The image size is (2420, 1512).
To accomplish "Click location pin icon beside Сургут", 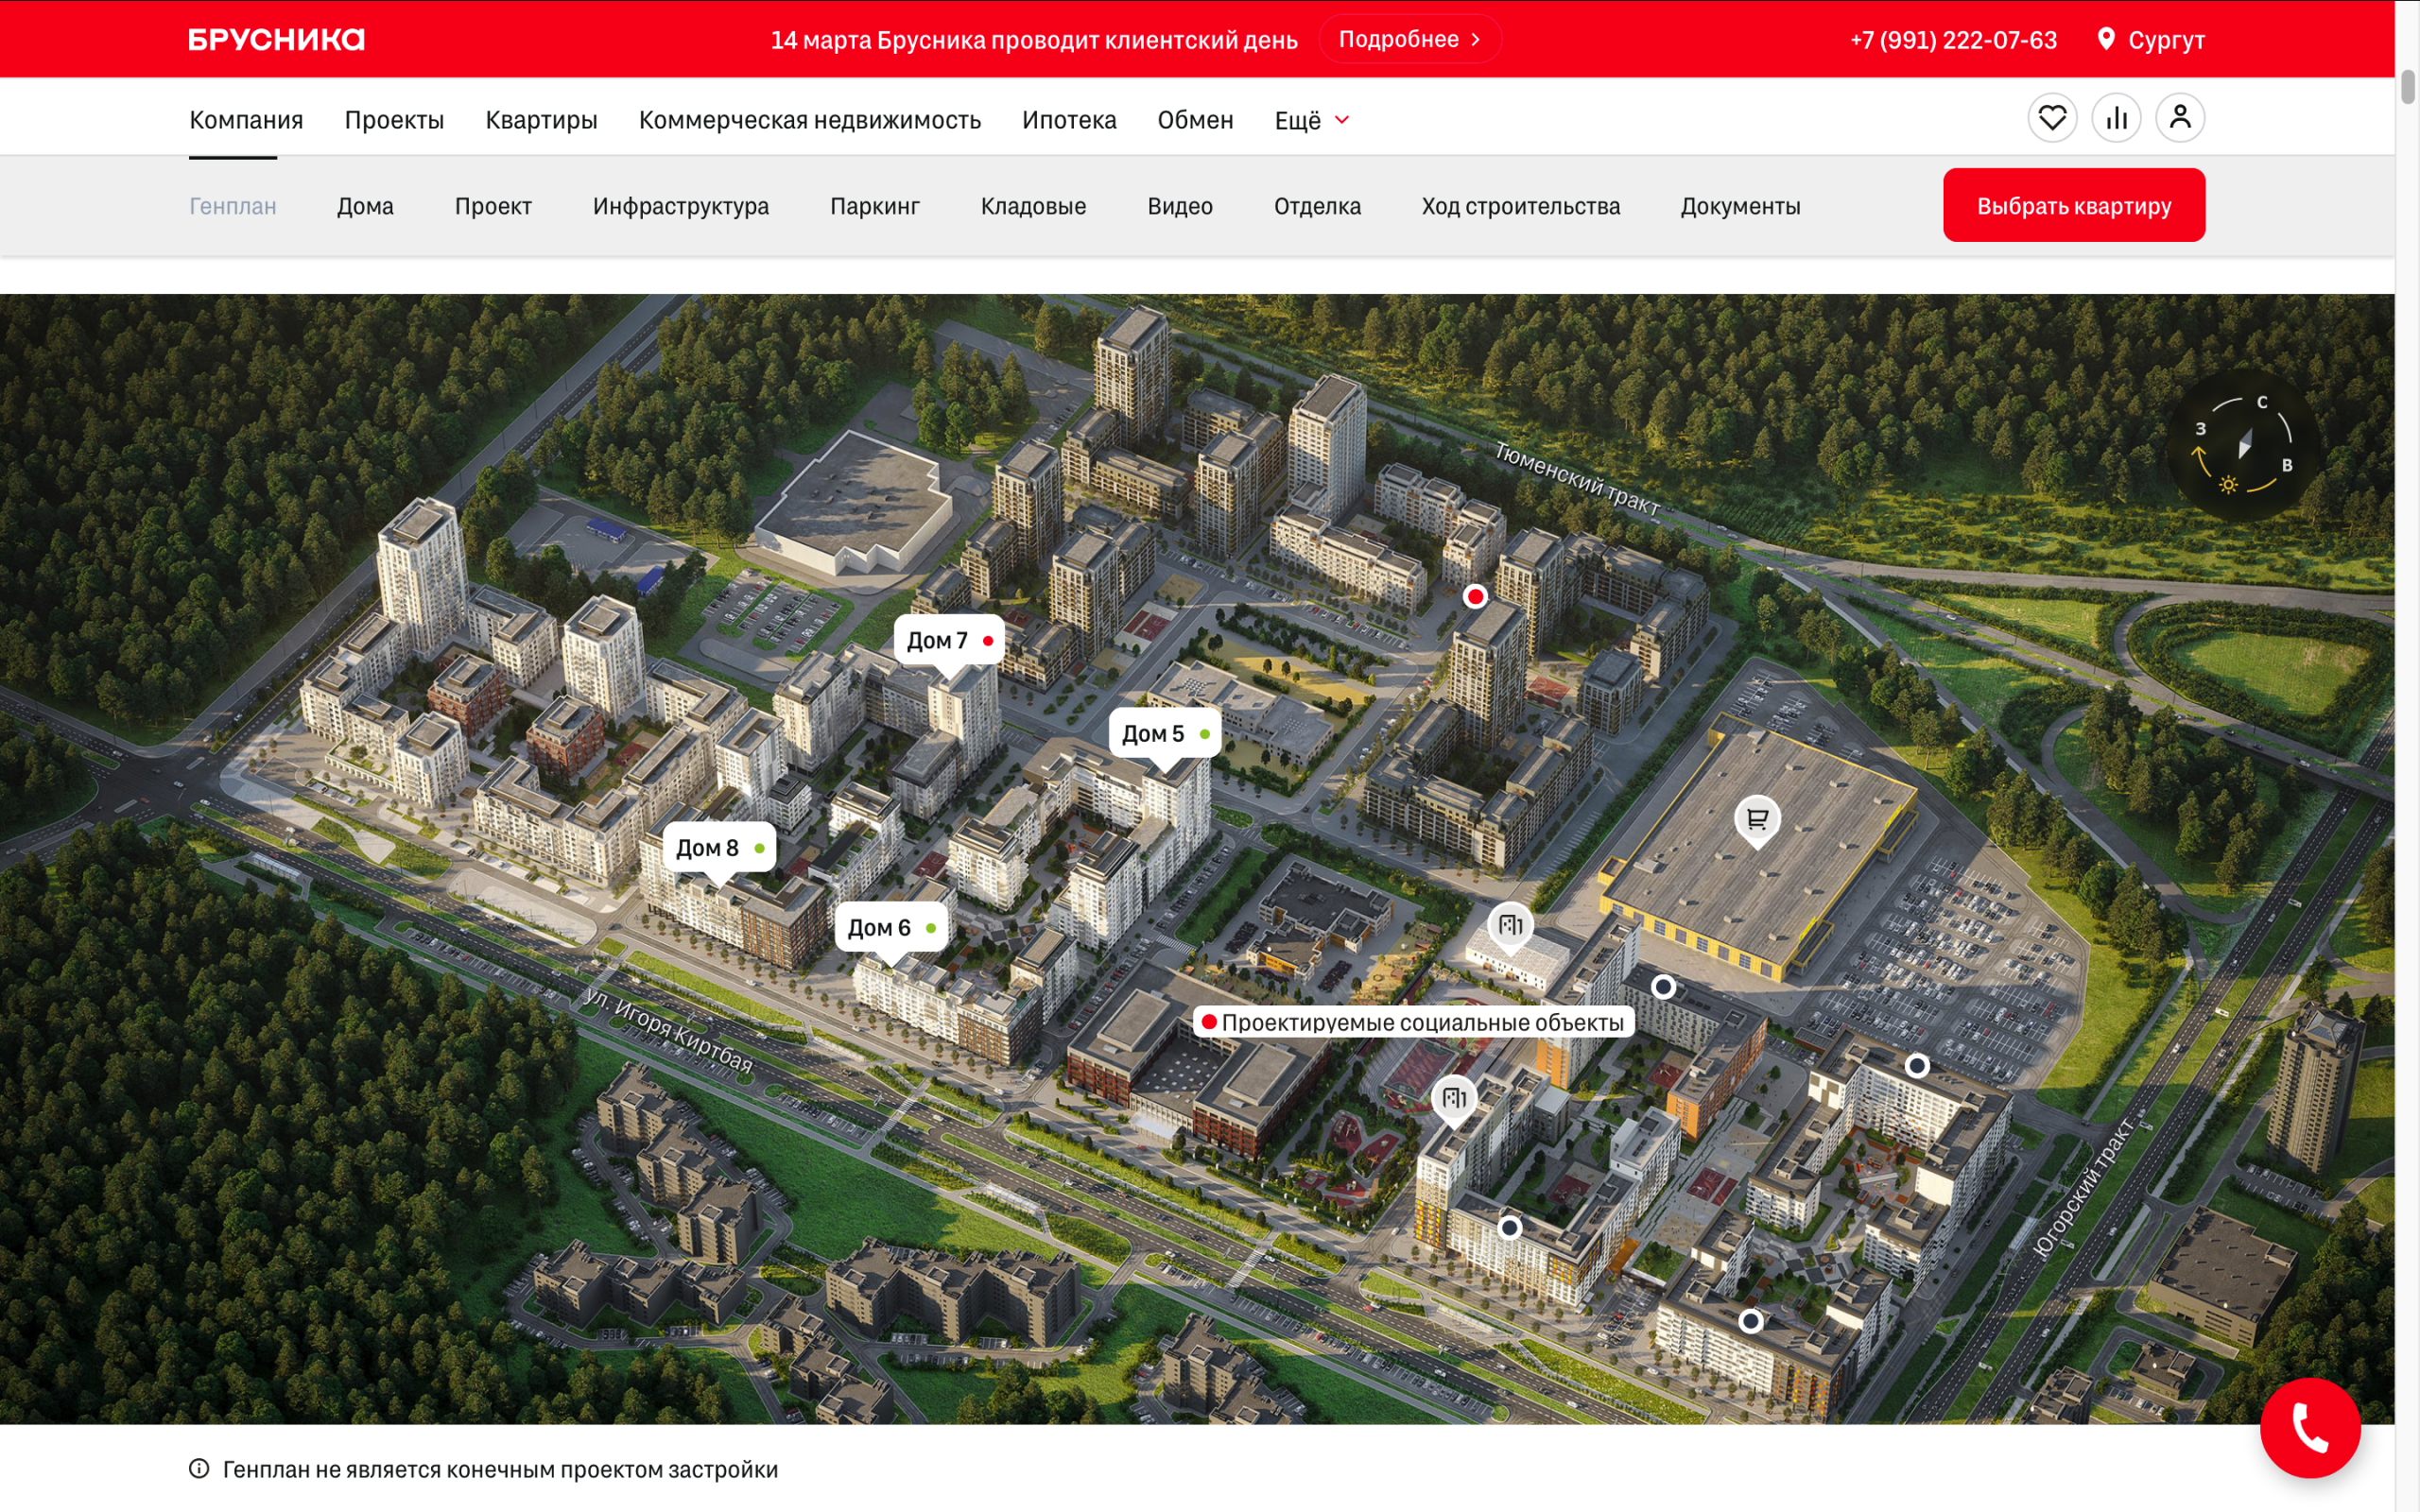I will 2106,39.
